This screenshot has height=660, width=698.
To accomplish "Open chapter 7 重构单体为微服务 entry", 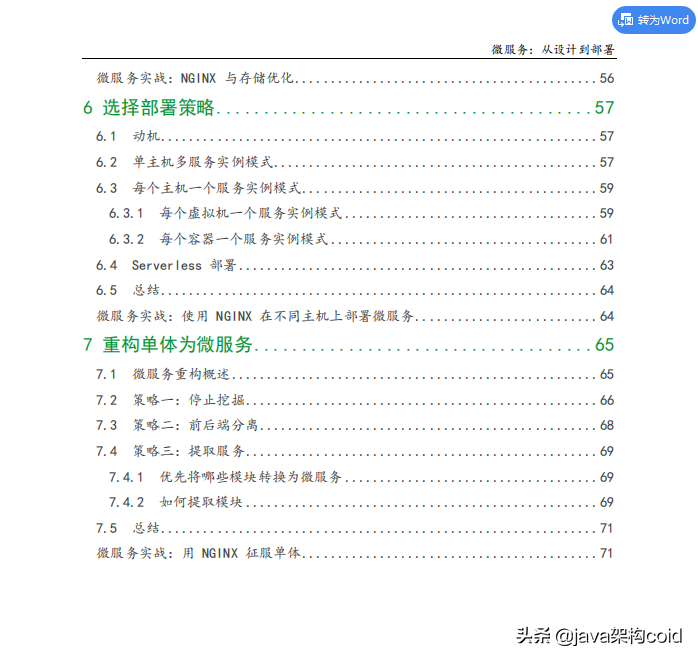I will click(348, 345).
